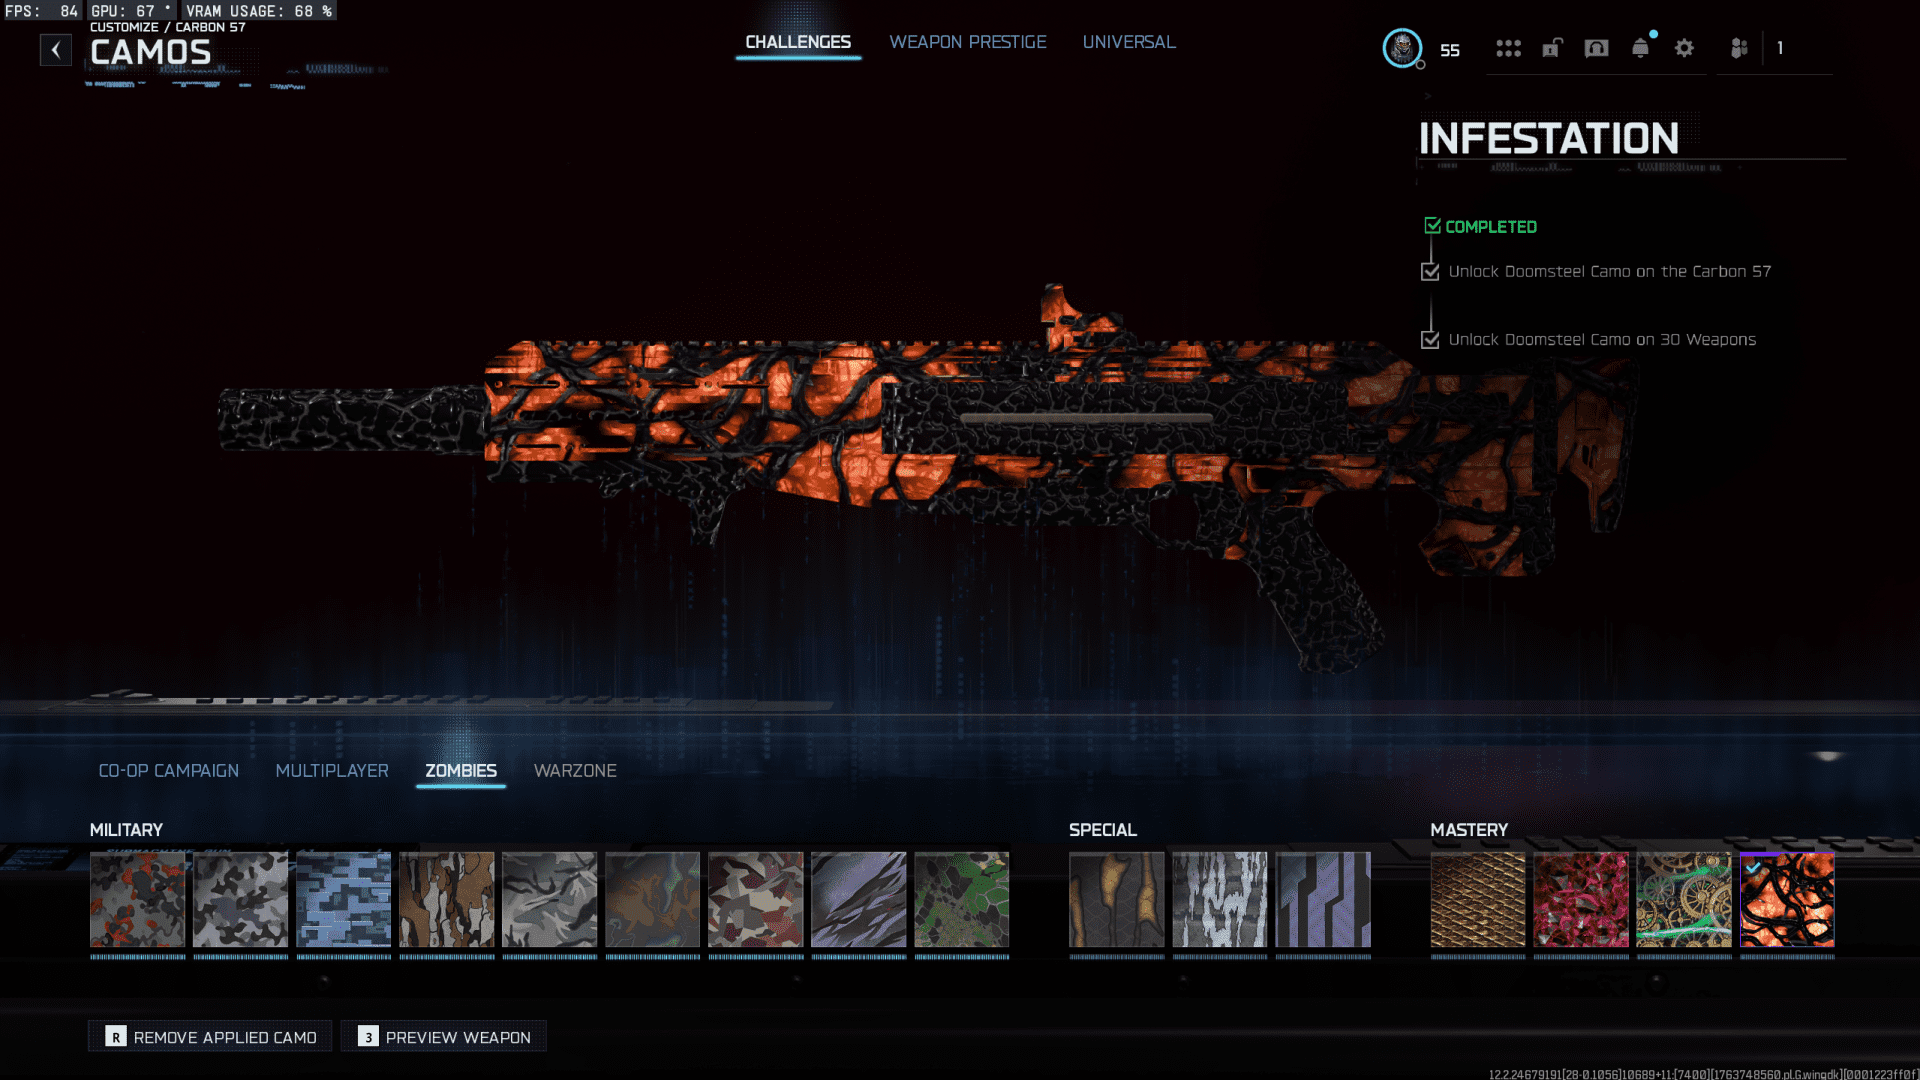Screen dimensions: 1920x1080
Task: Open the headset voice chat icon
Action: click(1596, 48)
